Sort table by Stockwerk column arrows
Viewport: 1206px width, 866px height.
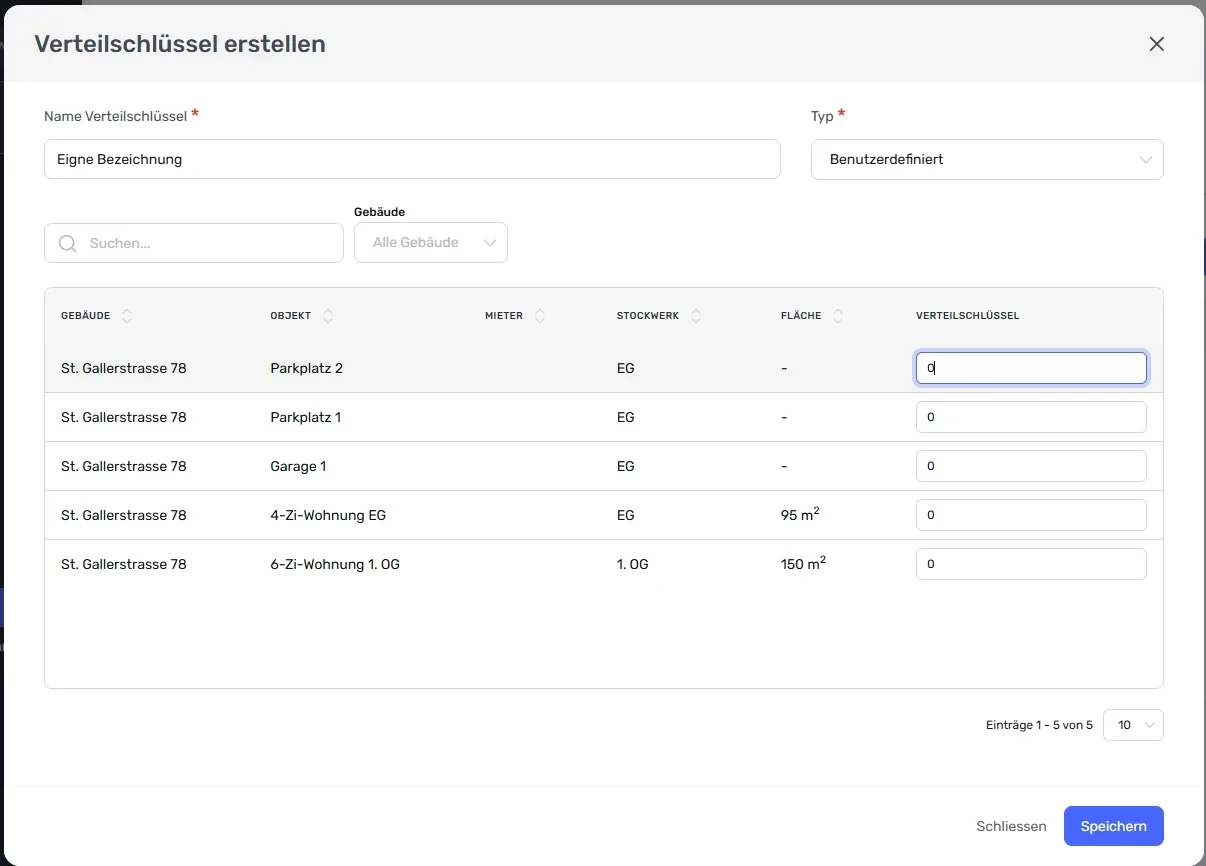click(x=696, y=316)
